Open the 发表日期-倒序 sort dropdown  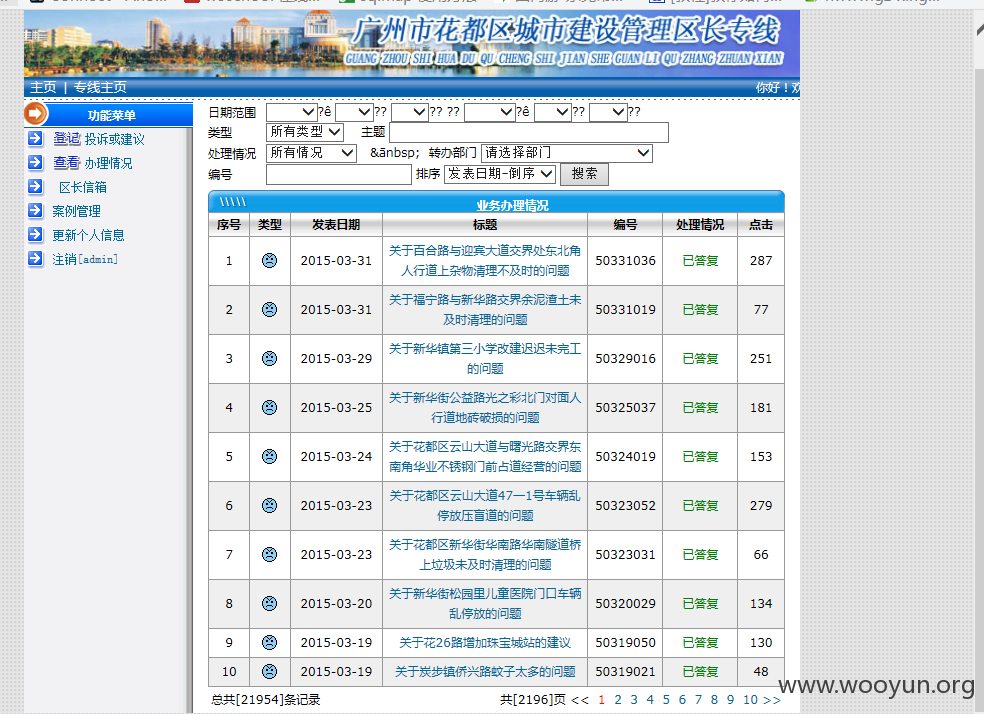tap(500, 173)
